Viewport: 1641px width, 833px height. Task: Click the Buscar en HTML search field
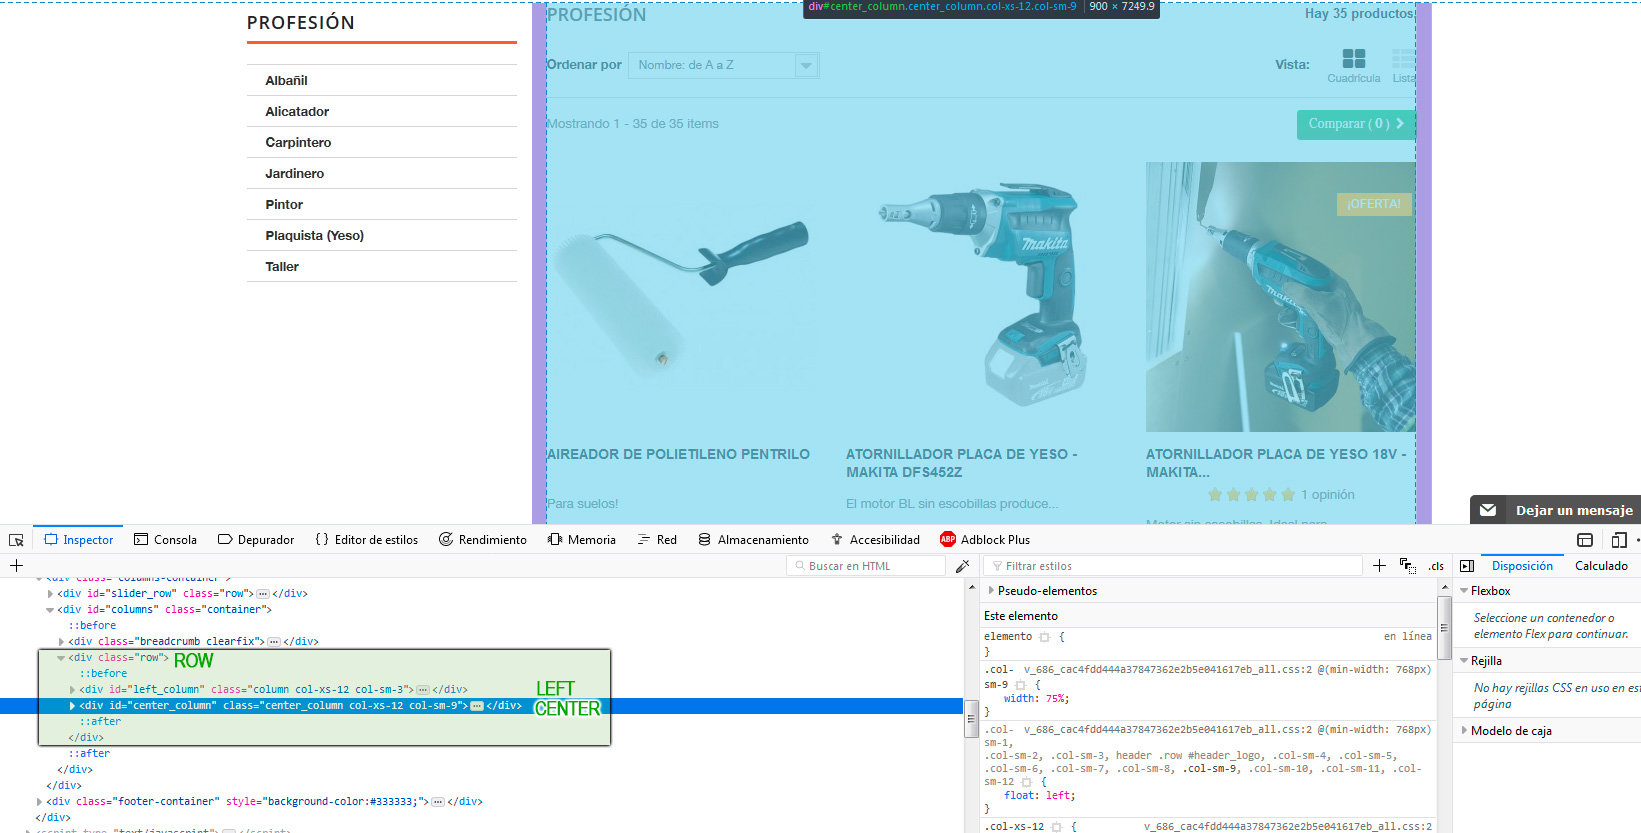point(865,566)
